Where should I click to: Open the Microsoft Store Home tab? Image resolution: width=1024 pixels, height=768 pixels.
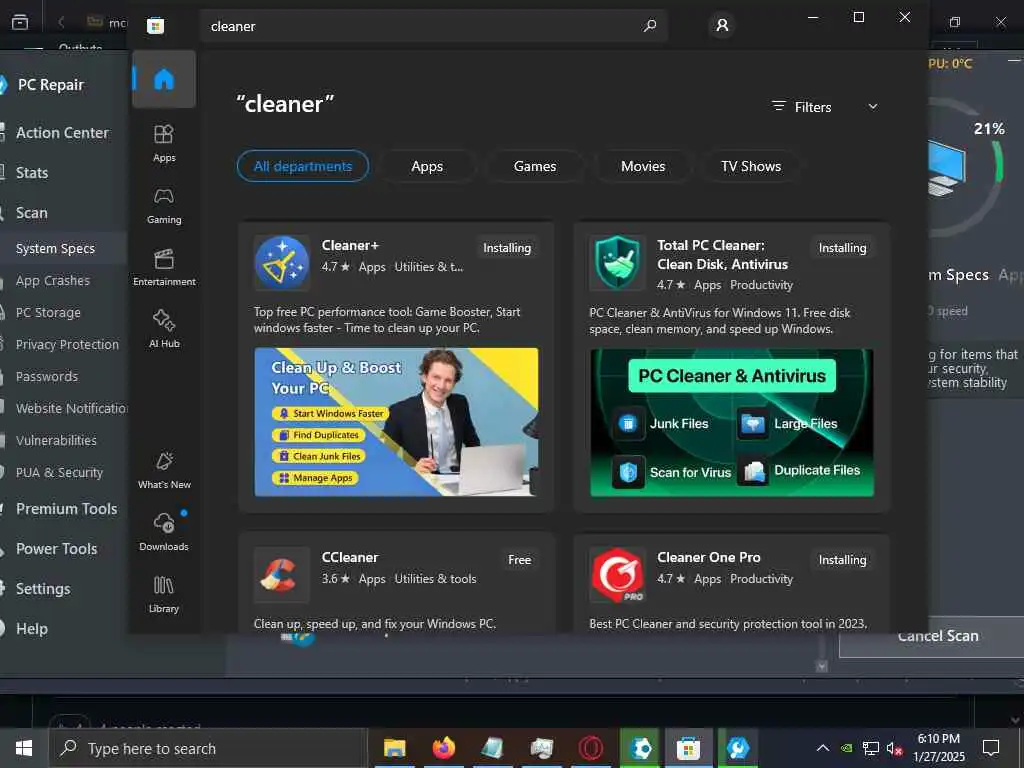coord(164,79)
